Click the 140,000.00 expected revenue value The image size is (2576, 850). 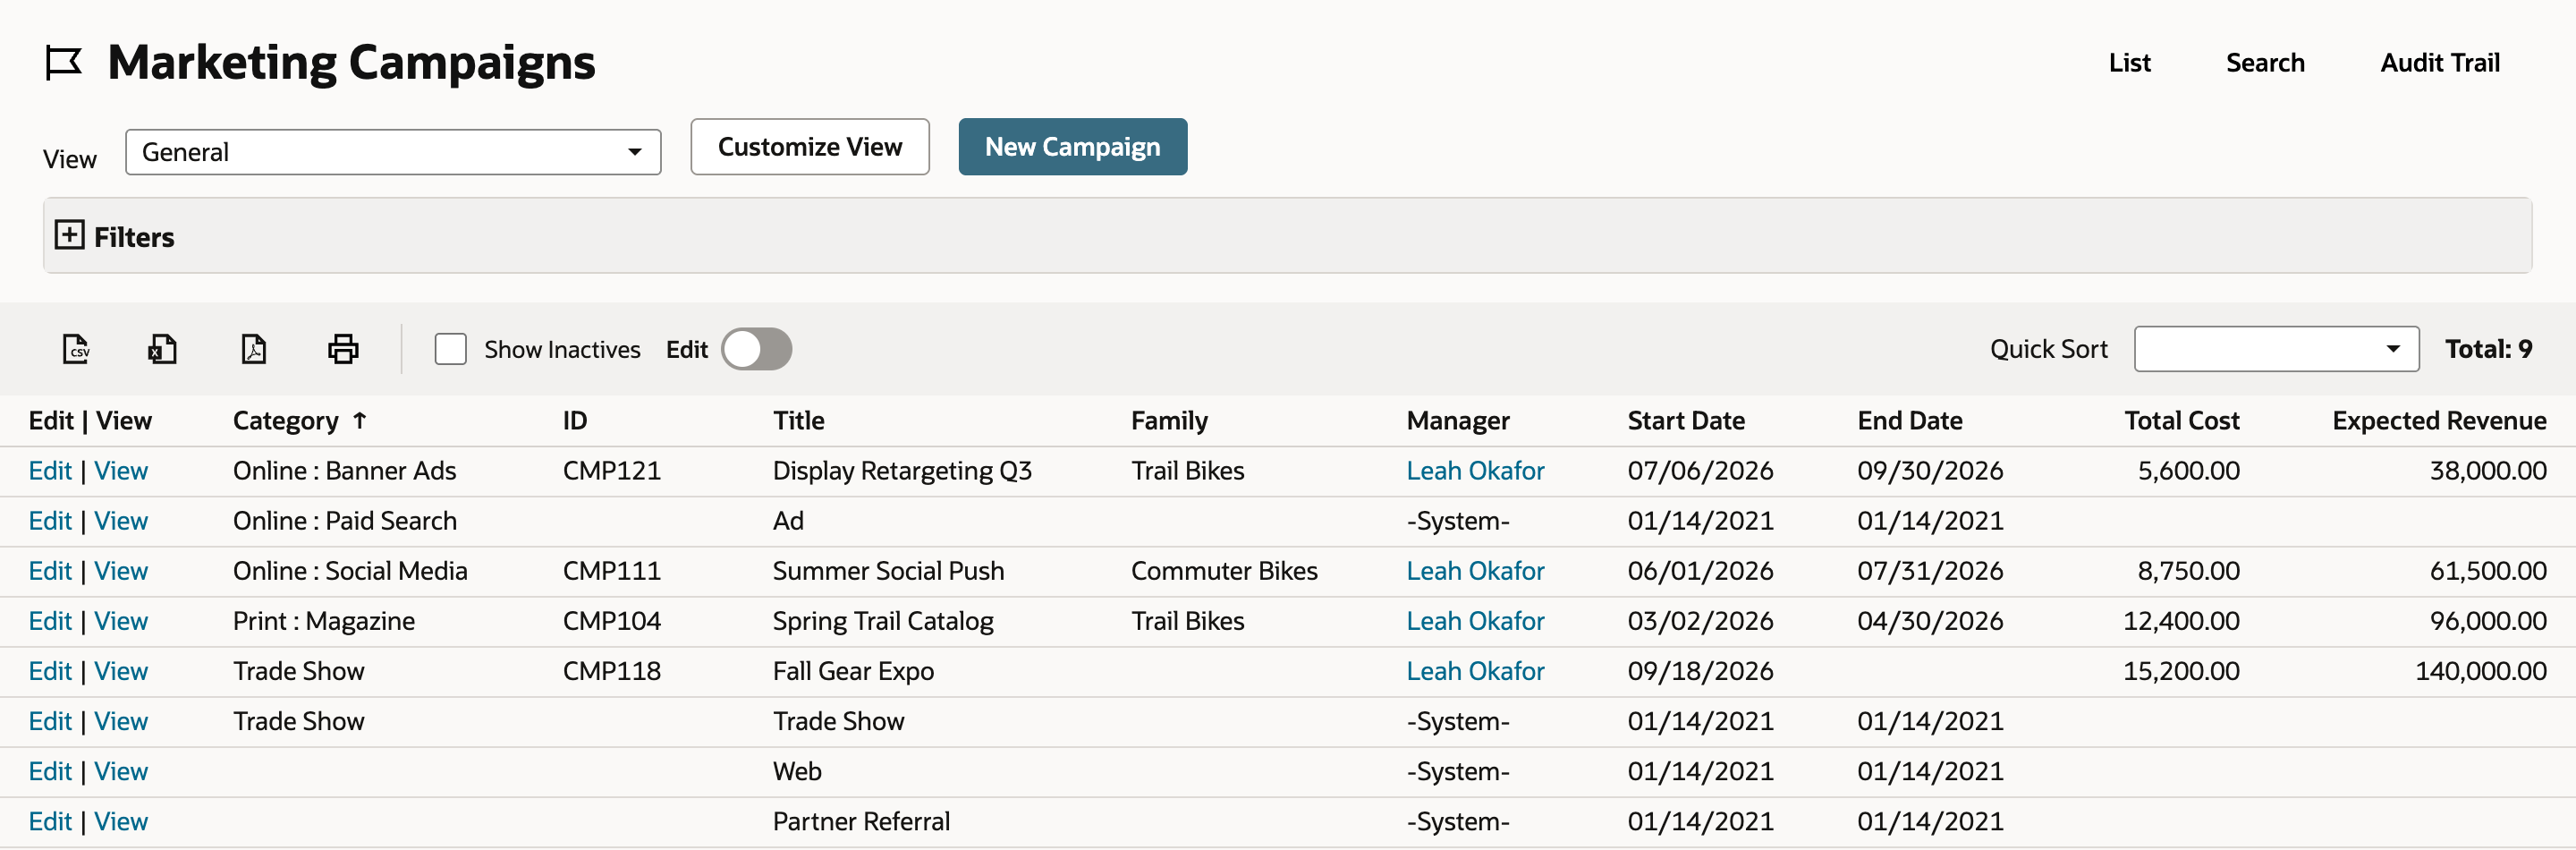(2481, 671)
